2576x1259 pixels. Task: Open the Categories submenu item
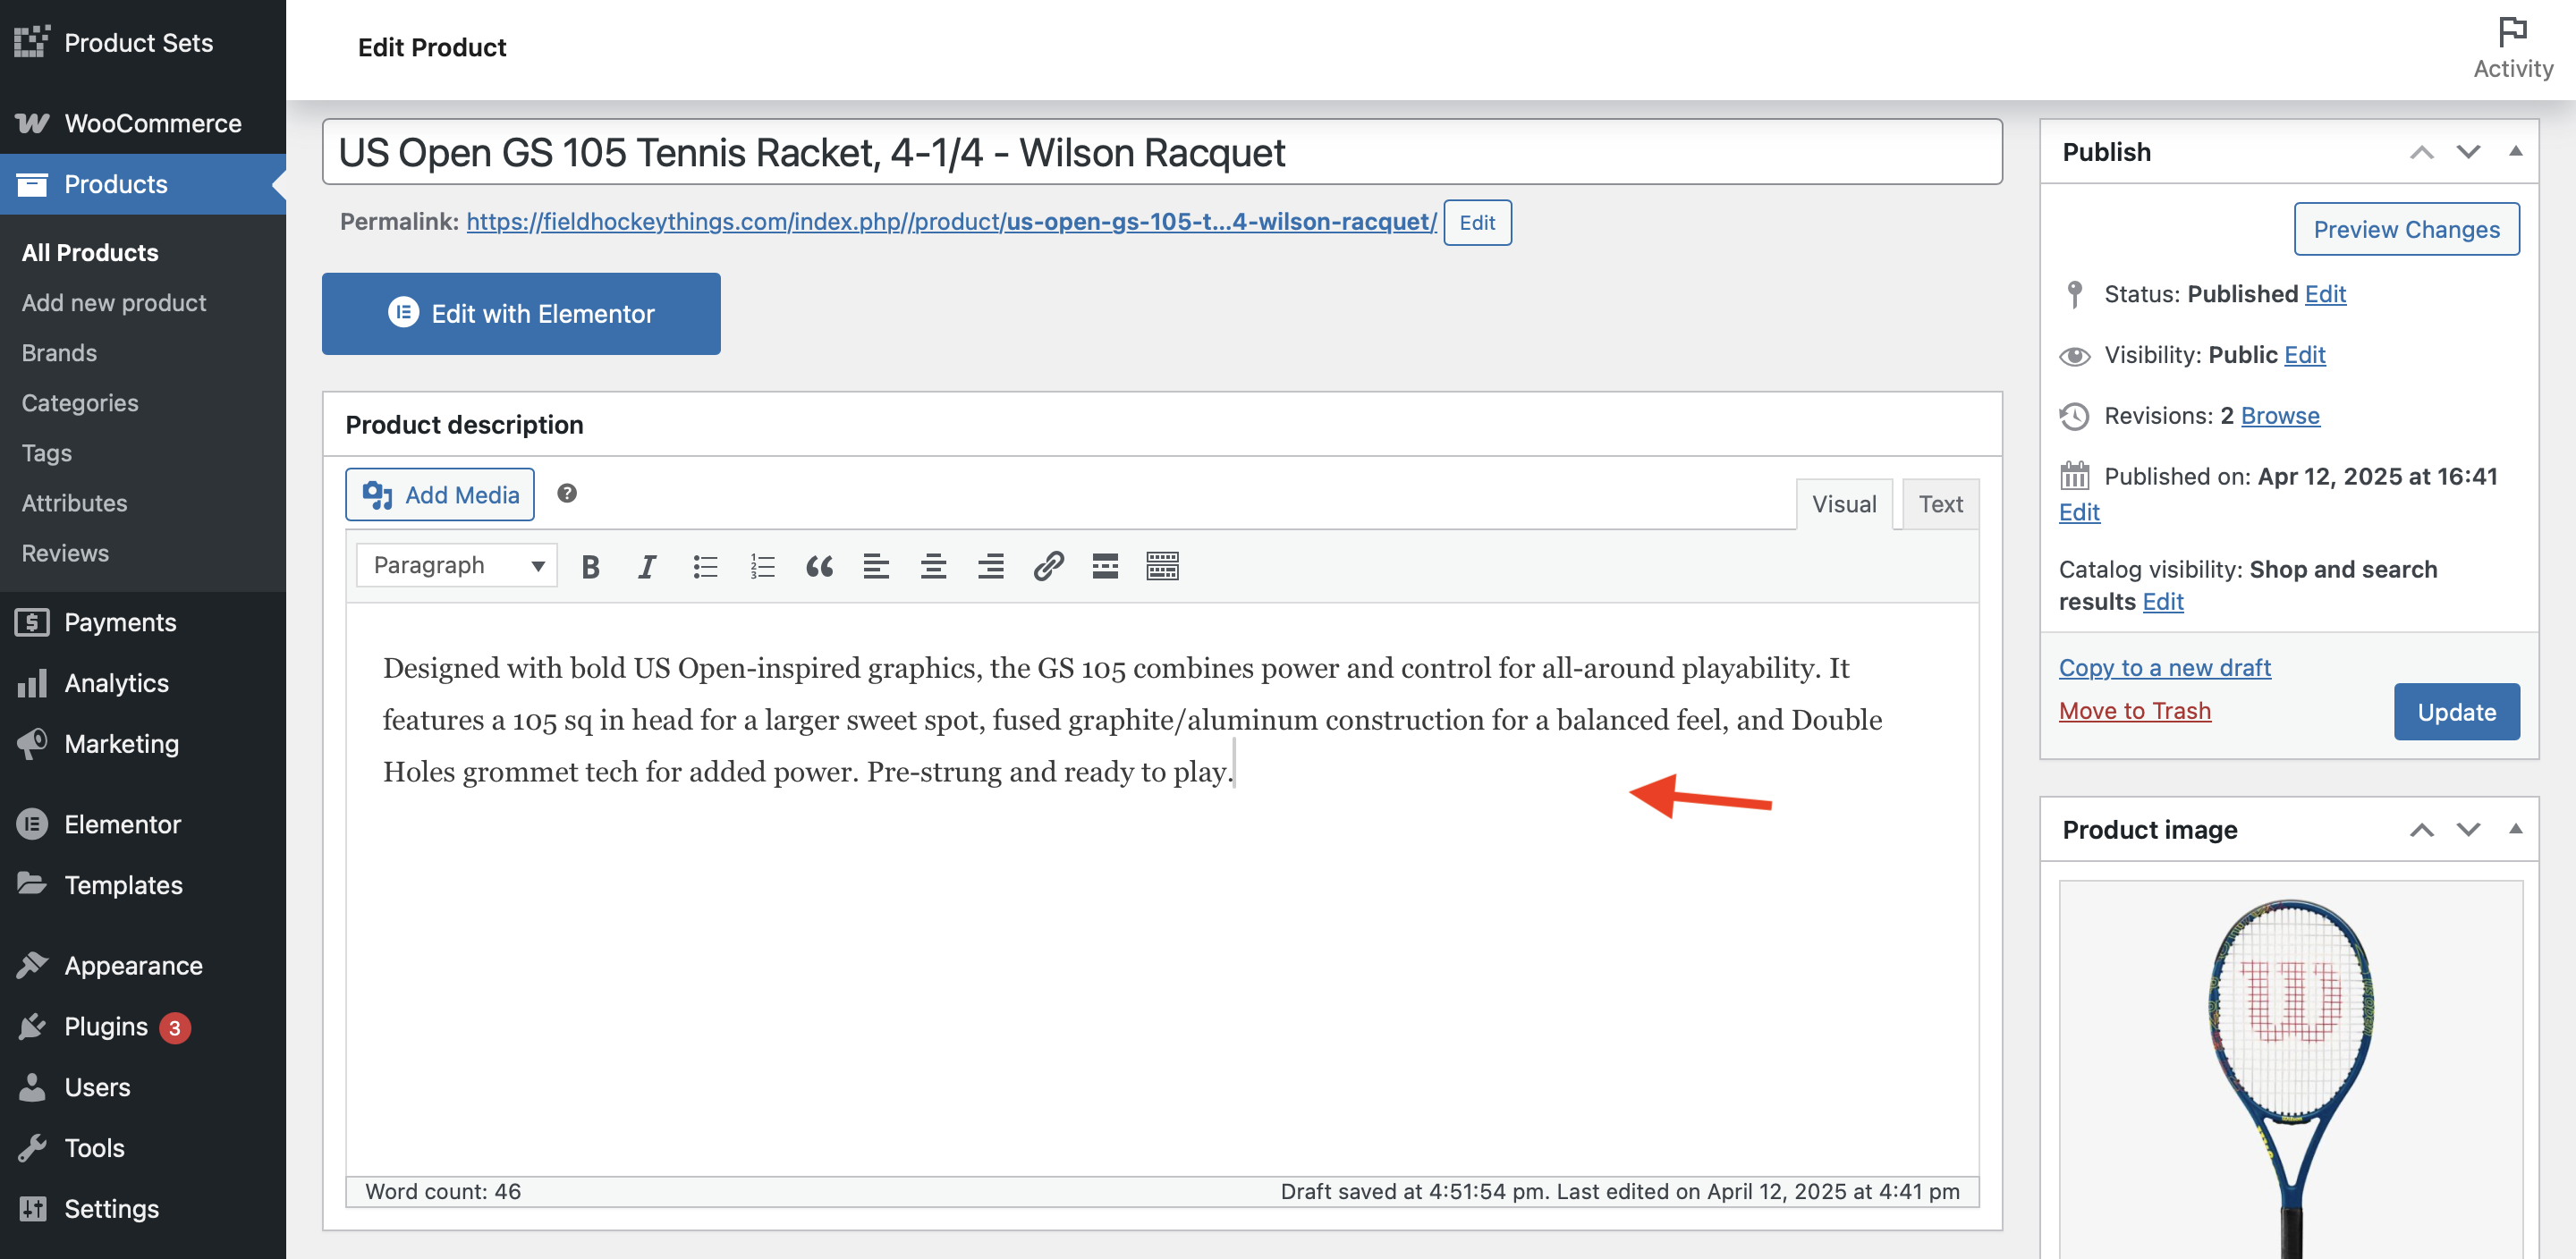[x=80, y=403]
